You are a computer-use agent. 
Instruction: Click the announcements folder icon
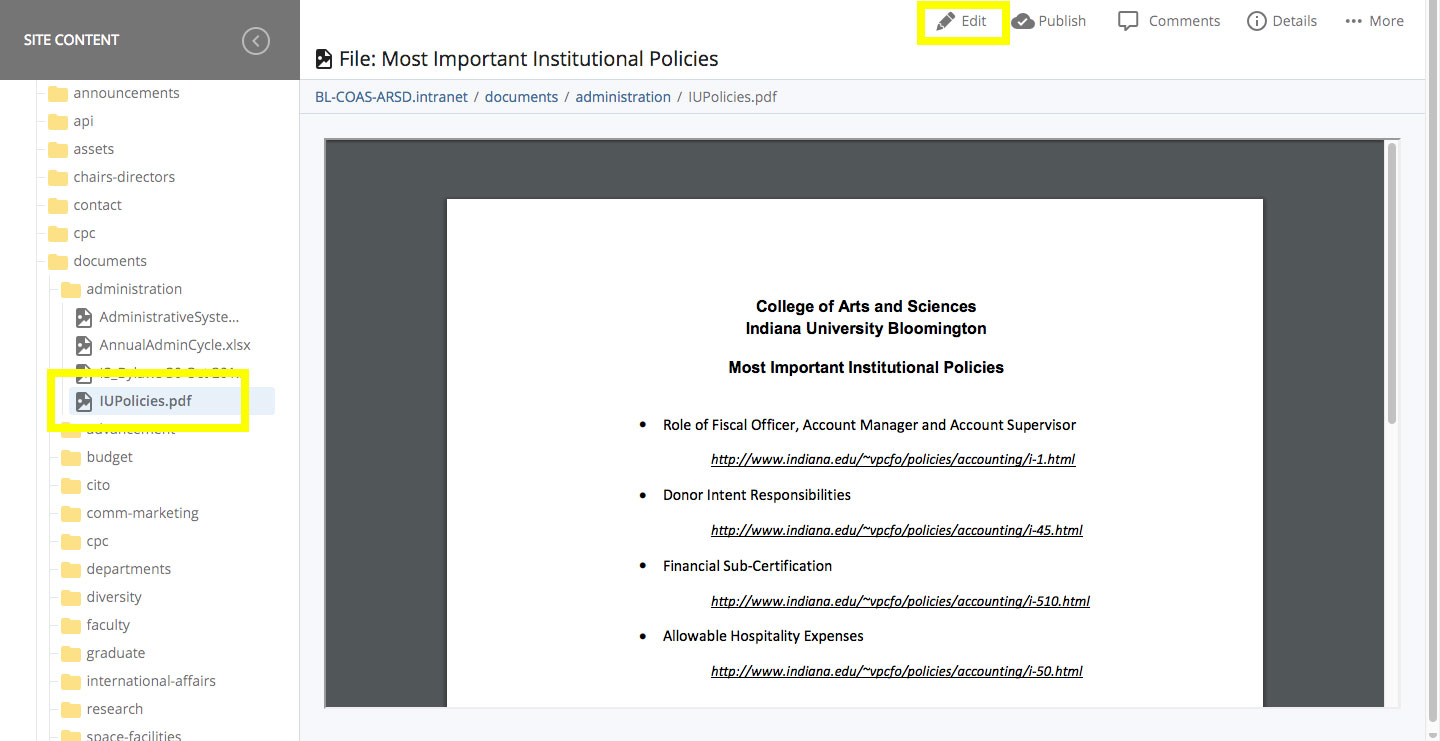(x=58, y=93)
